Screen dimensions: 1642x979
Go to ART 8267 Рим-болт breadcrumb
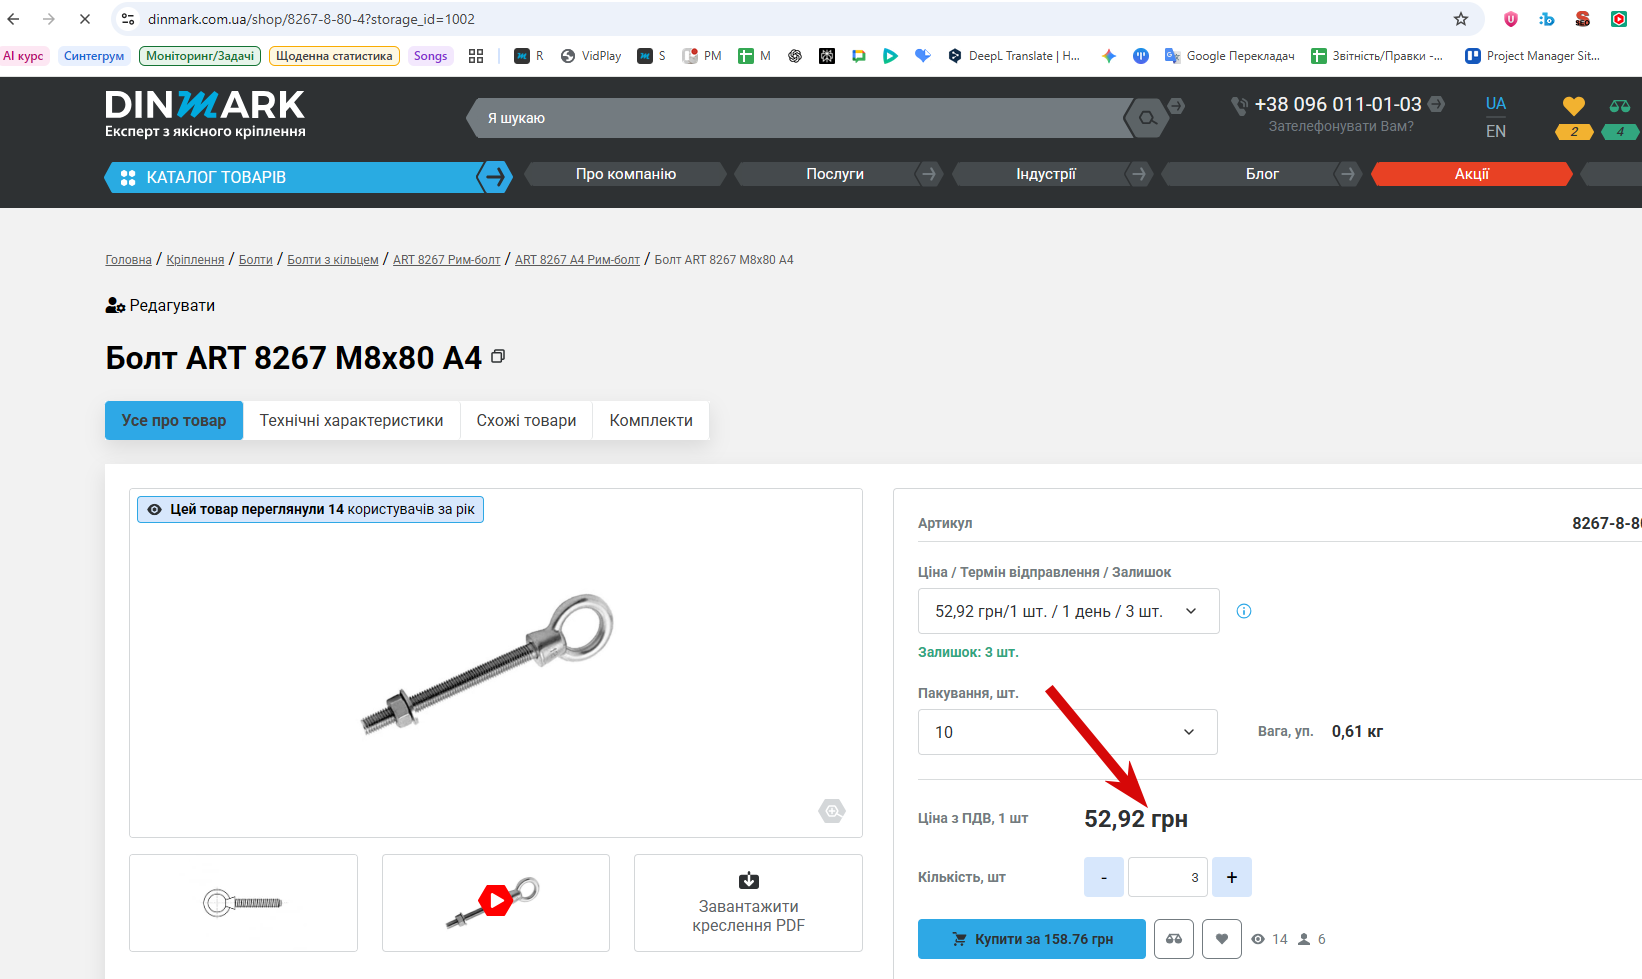tap(447, 260)
